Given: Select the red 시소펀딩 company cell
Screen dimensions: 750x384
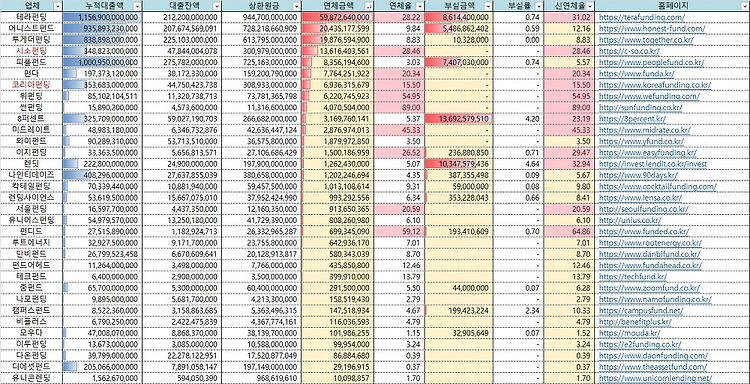Looking at the screenshot, I should point(32,51).
